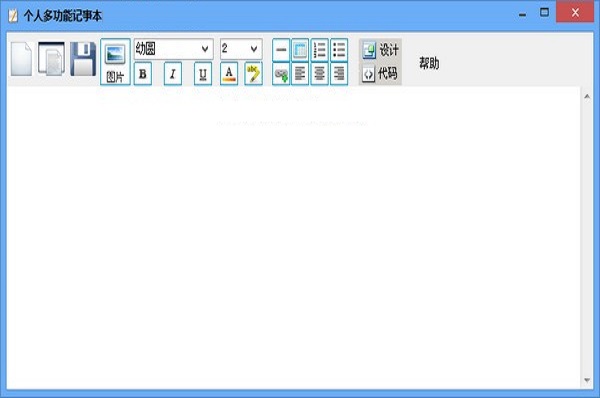This screenshot has width=600, height=398.
Task: Choose font color with the A icon
Action: [x=229, y=73]
